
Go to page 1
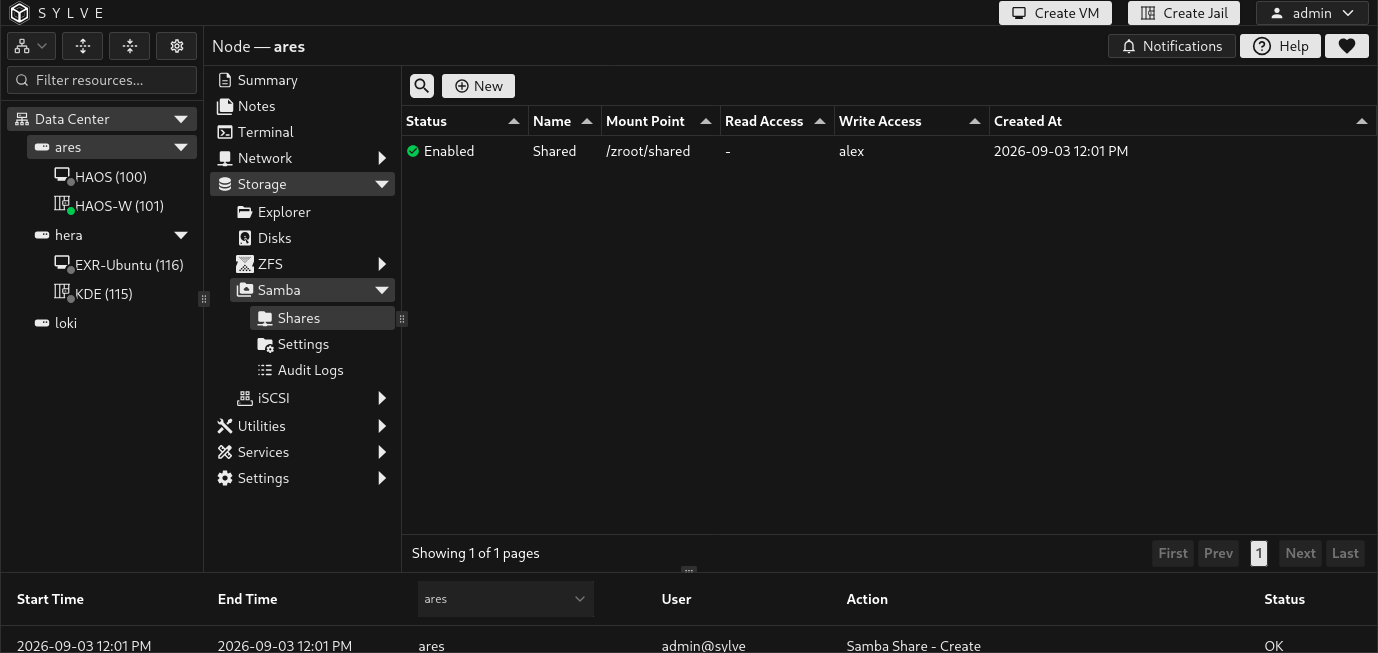[x=1259, y=553]
